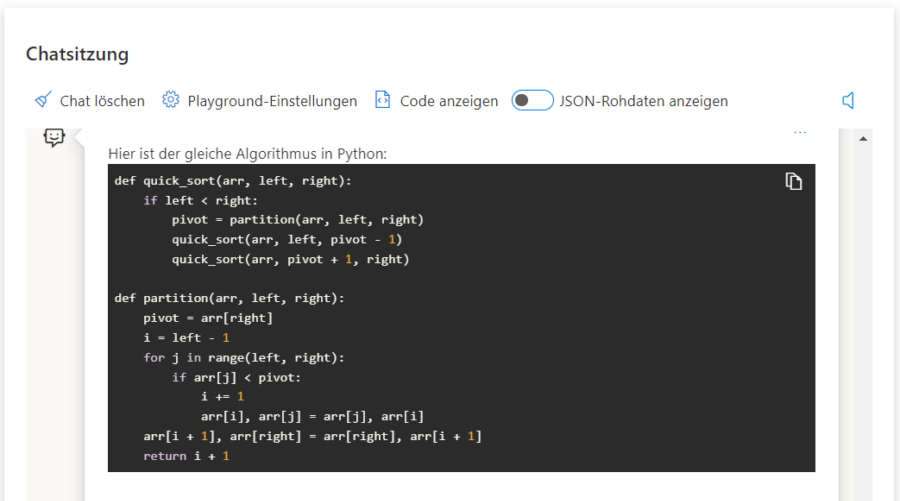This screenshot has width=900, height=501.
Task: Toggle the JSON-Rohdaten anzeigen switch
Action: [532, 100]
